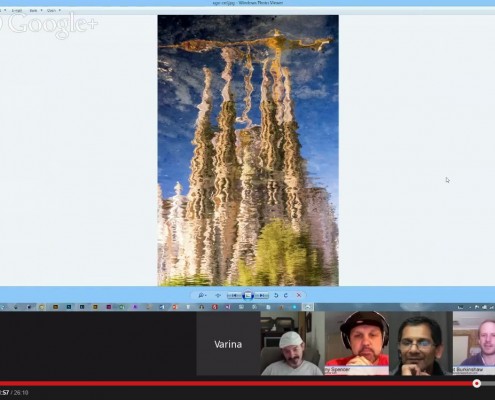Open the magenta InDesign-style icon in the taskbar
This screenshot has height=400, width=495.
[x=109, y=307]
